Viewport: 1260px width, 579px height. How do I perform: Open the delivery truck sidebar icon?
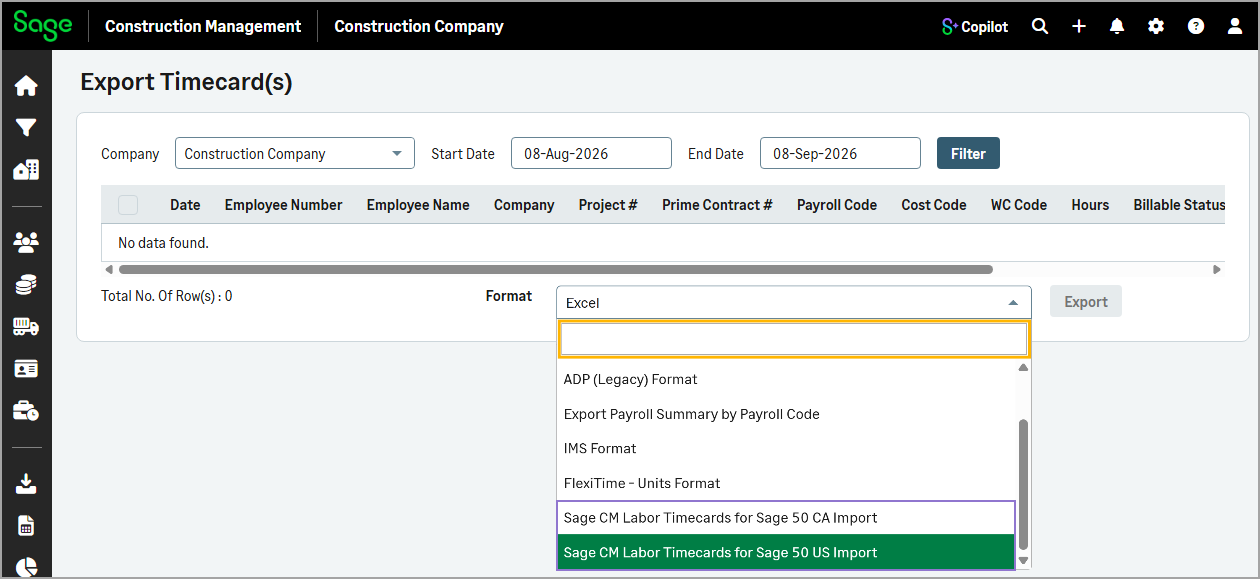pos(26,327)
